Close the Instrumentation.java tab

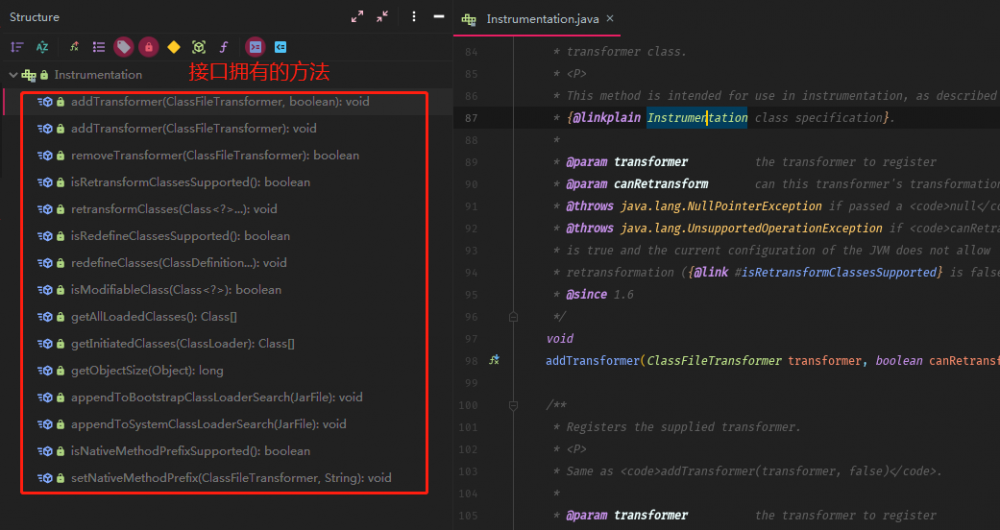610,19
